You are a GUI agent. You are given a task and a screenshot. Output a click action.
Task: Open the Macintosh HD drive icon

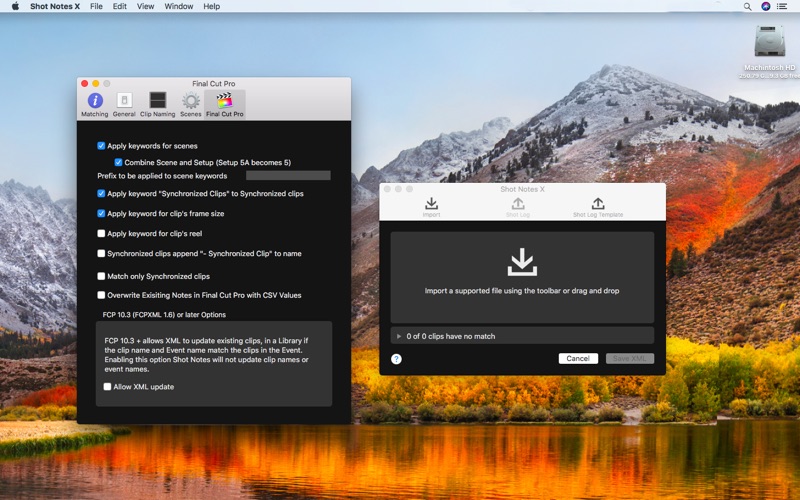coord(769,41)
